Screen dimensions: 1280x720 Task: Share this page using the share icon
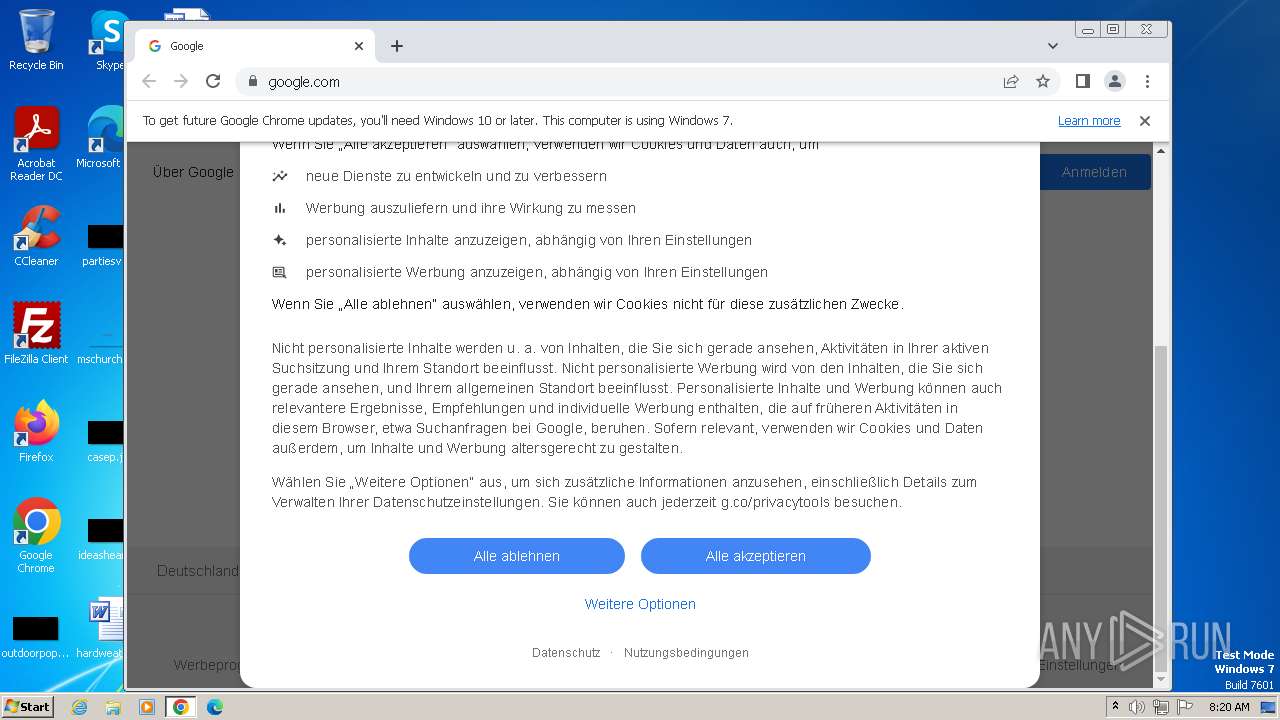coord(1011,81)
